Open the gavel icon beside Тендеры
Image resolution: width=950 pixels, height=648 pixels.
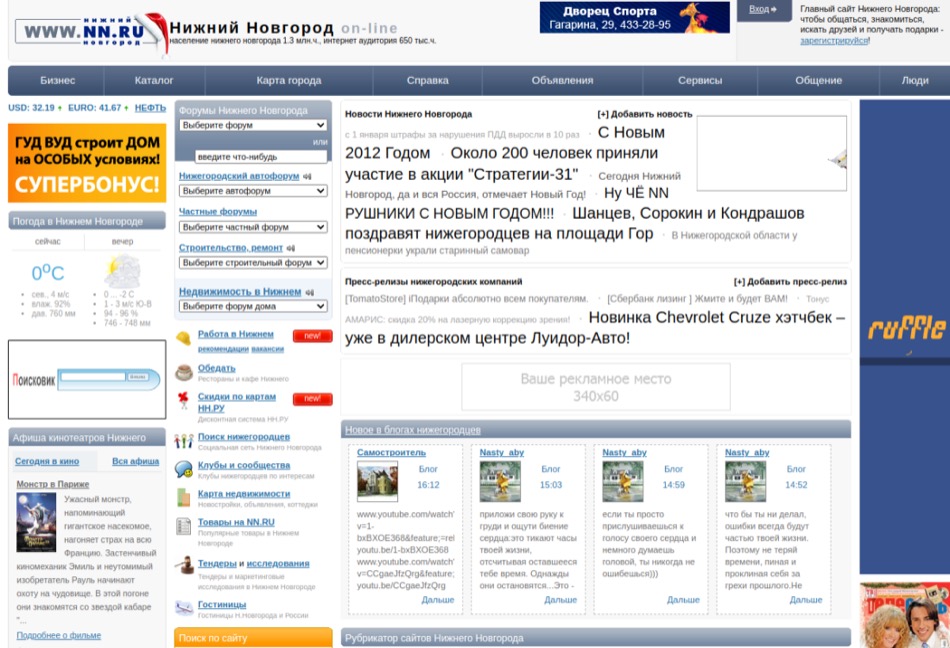pyautogui.click(x=184, y=565)
